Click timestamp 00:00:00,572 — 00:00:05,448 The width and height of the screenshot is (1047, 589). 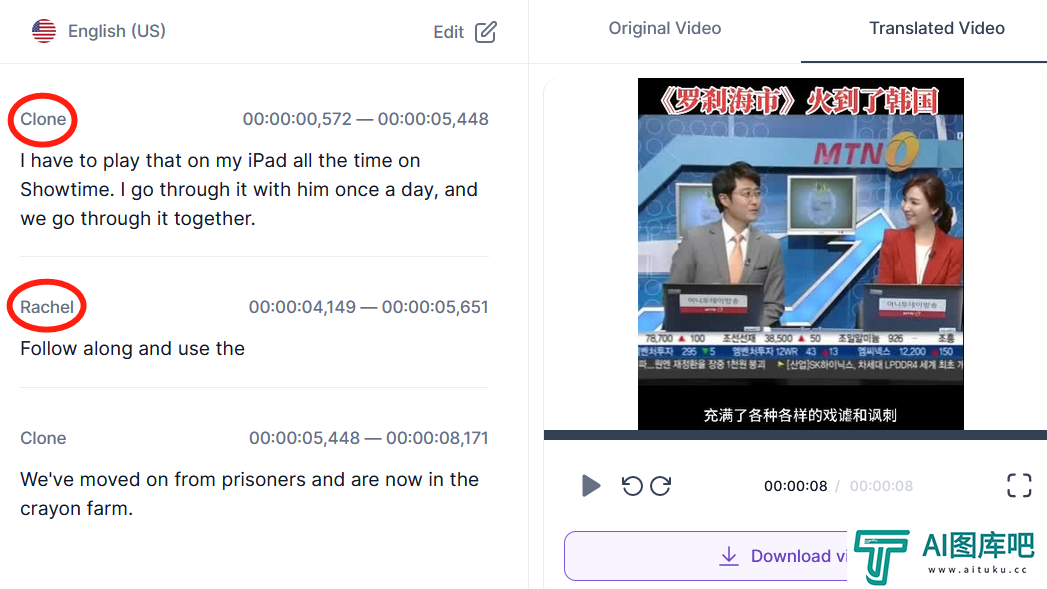click(366, 119)
